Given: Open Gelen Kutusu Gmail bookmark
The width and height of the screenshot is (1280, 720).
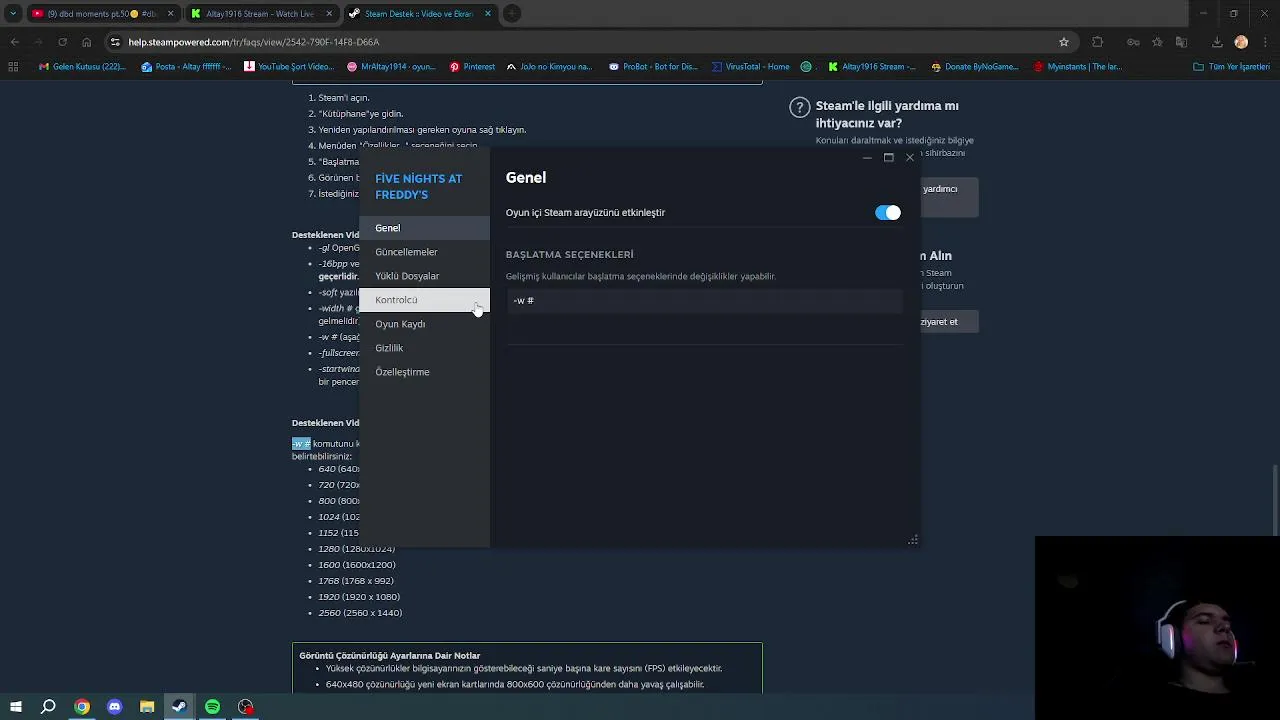Looking at the screenshot, I should pos(82,67).
